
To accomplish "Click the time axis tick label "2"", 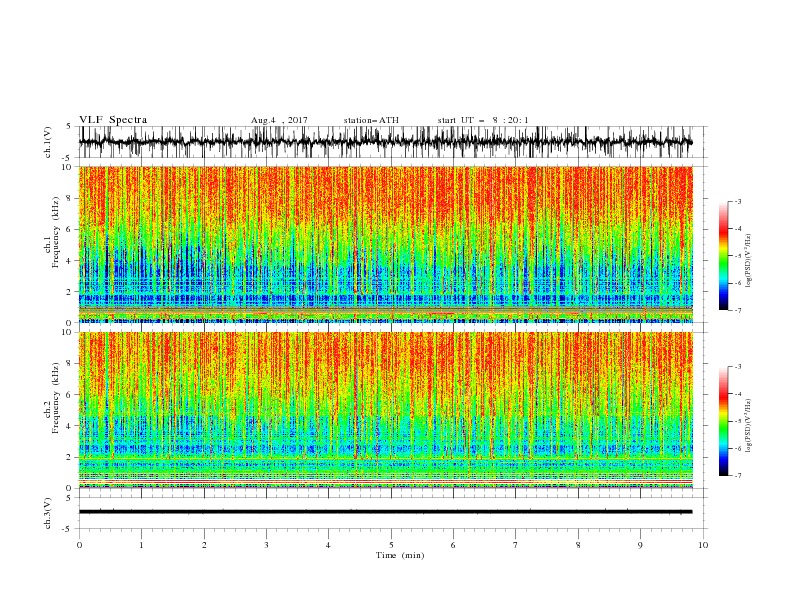I will [x=204, y=545].
